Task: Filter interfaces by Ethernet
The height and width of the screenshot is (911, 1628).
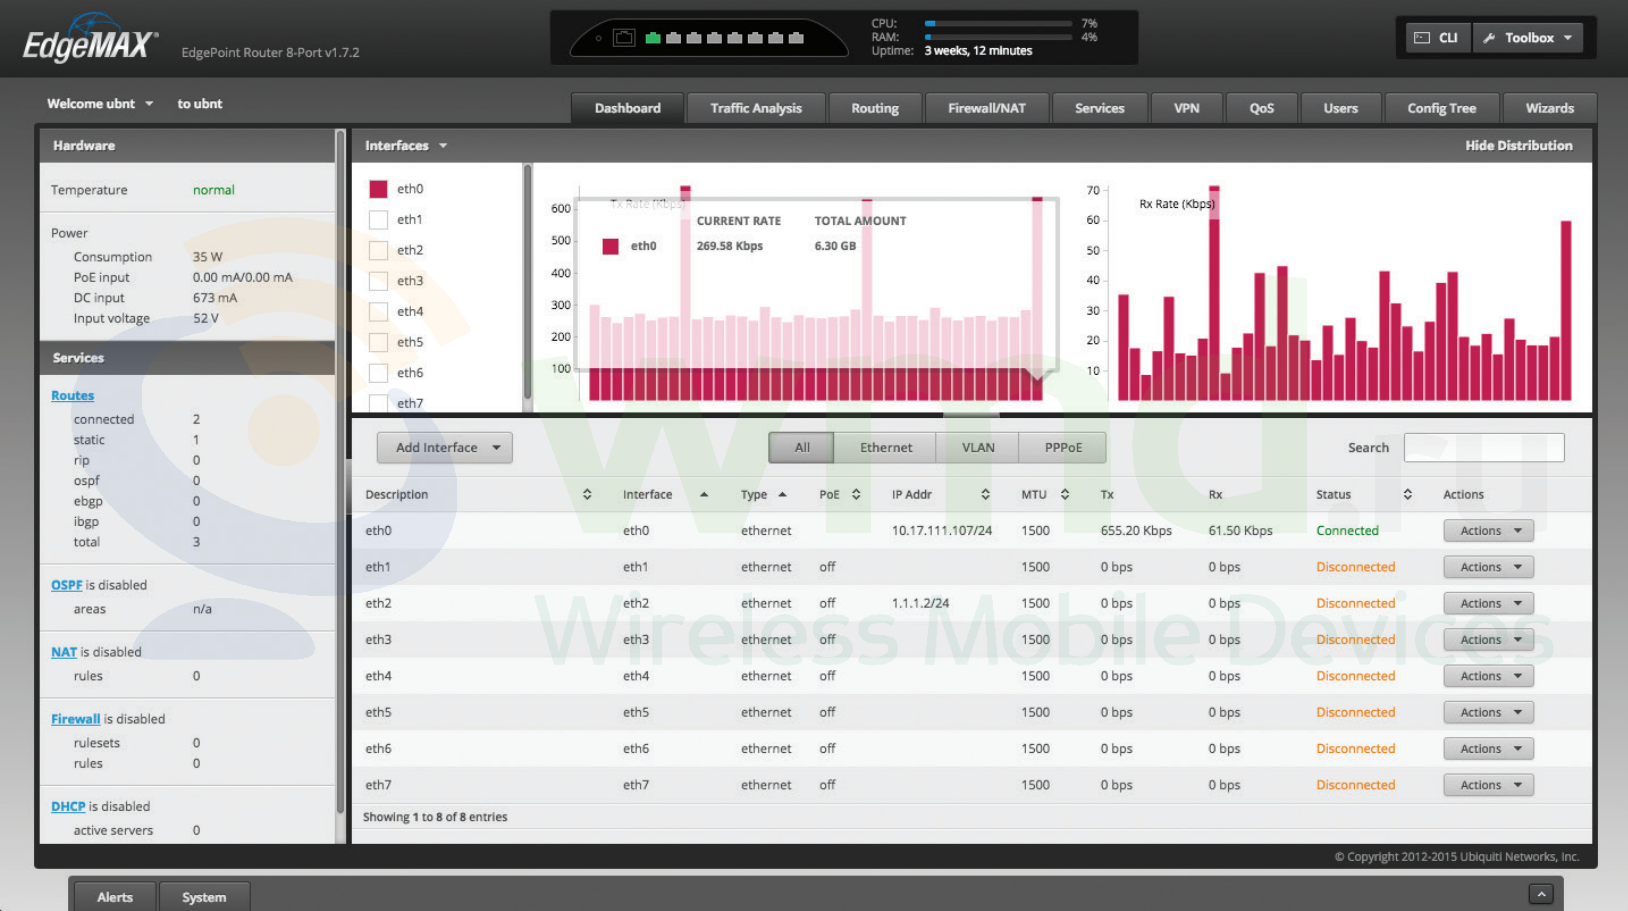Action: pyautogui.click(x=886, y=448)
